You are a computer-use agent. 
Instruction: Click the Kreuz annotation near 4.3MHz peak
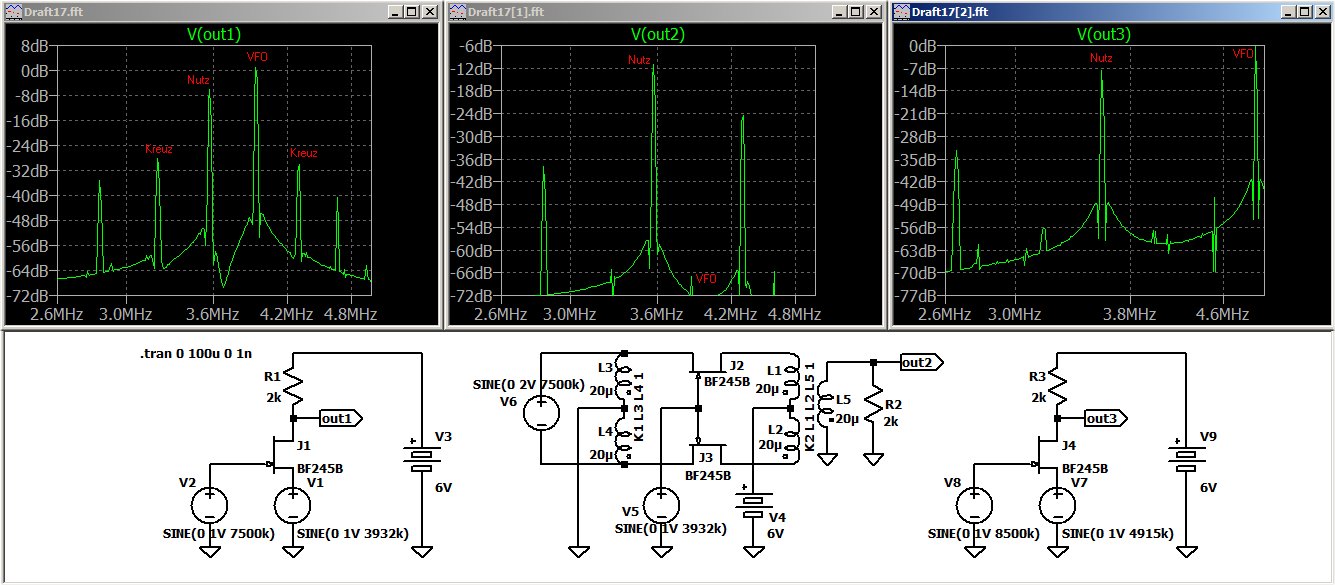[x=303, y=153]
